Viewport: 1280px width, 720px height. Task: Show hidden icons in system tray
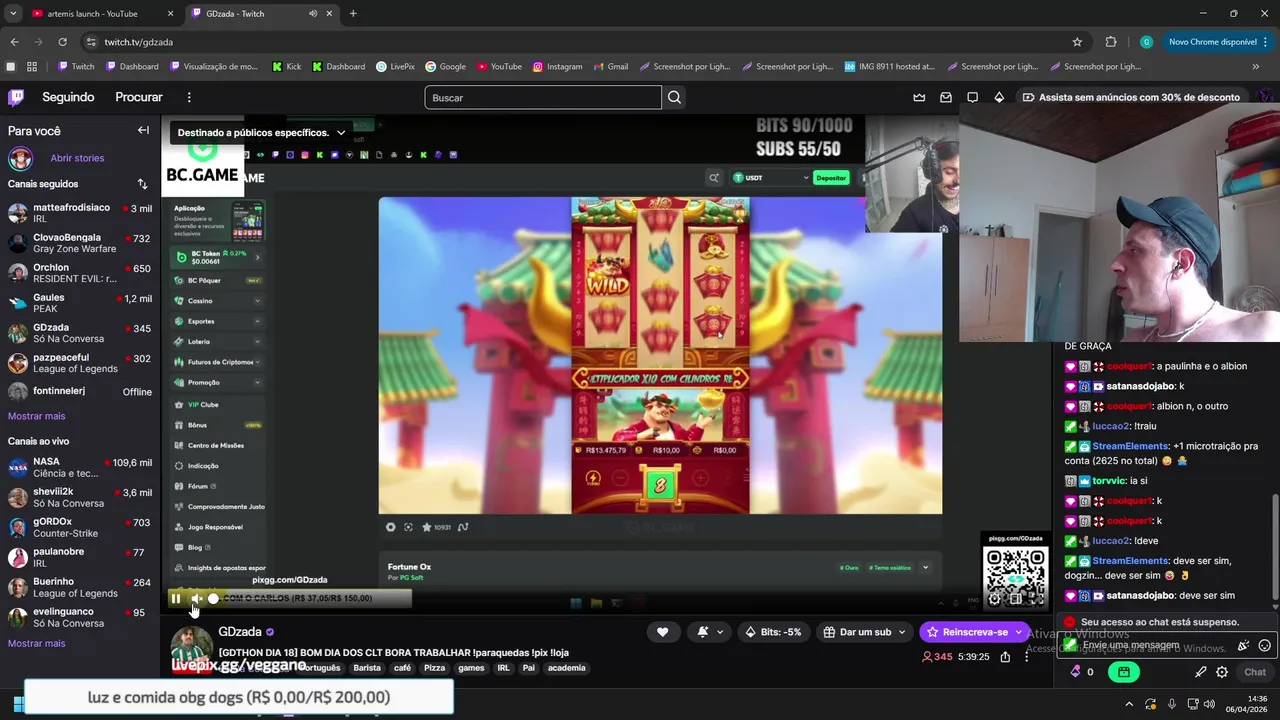(1130, 703)
